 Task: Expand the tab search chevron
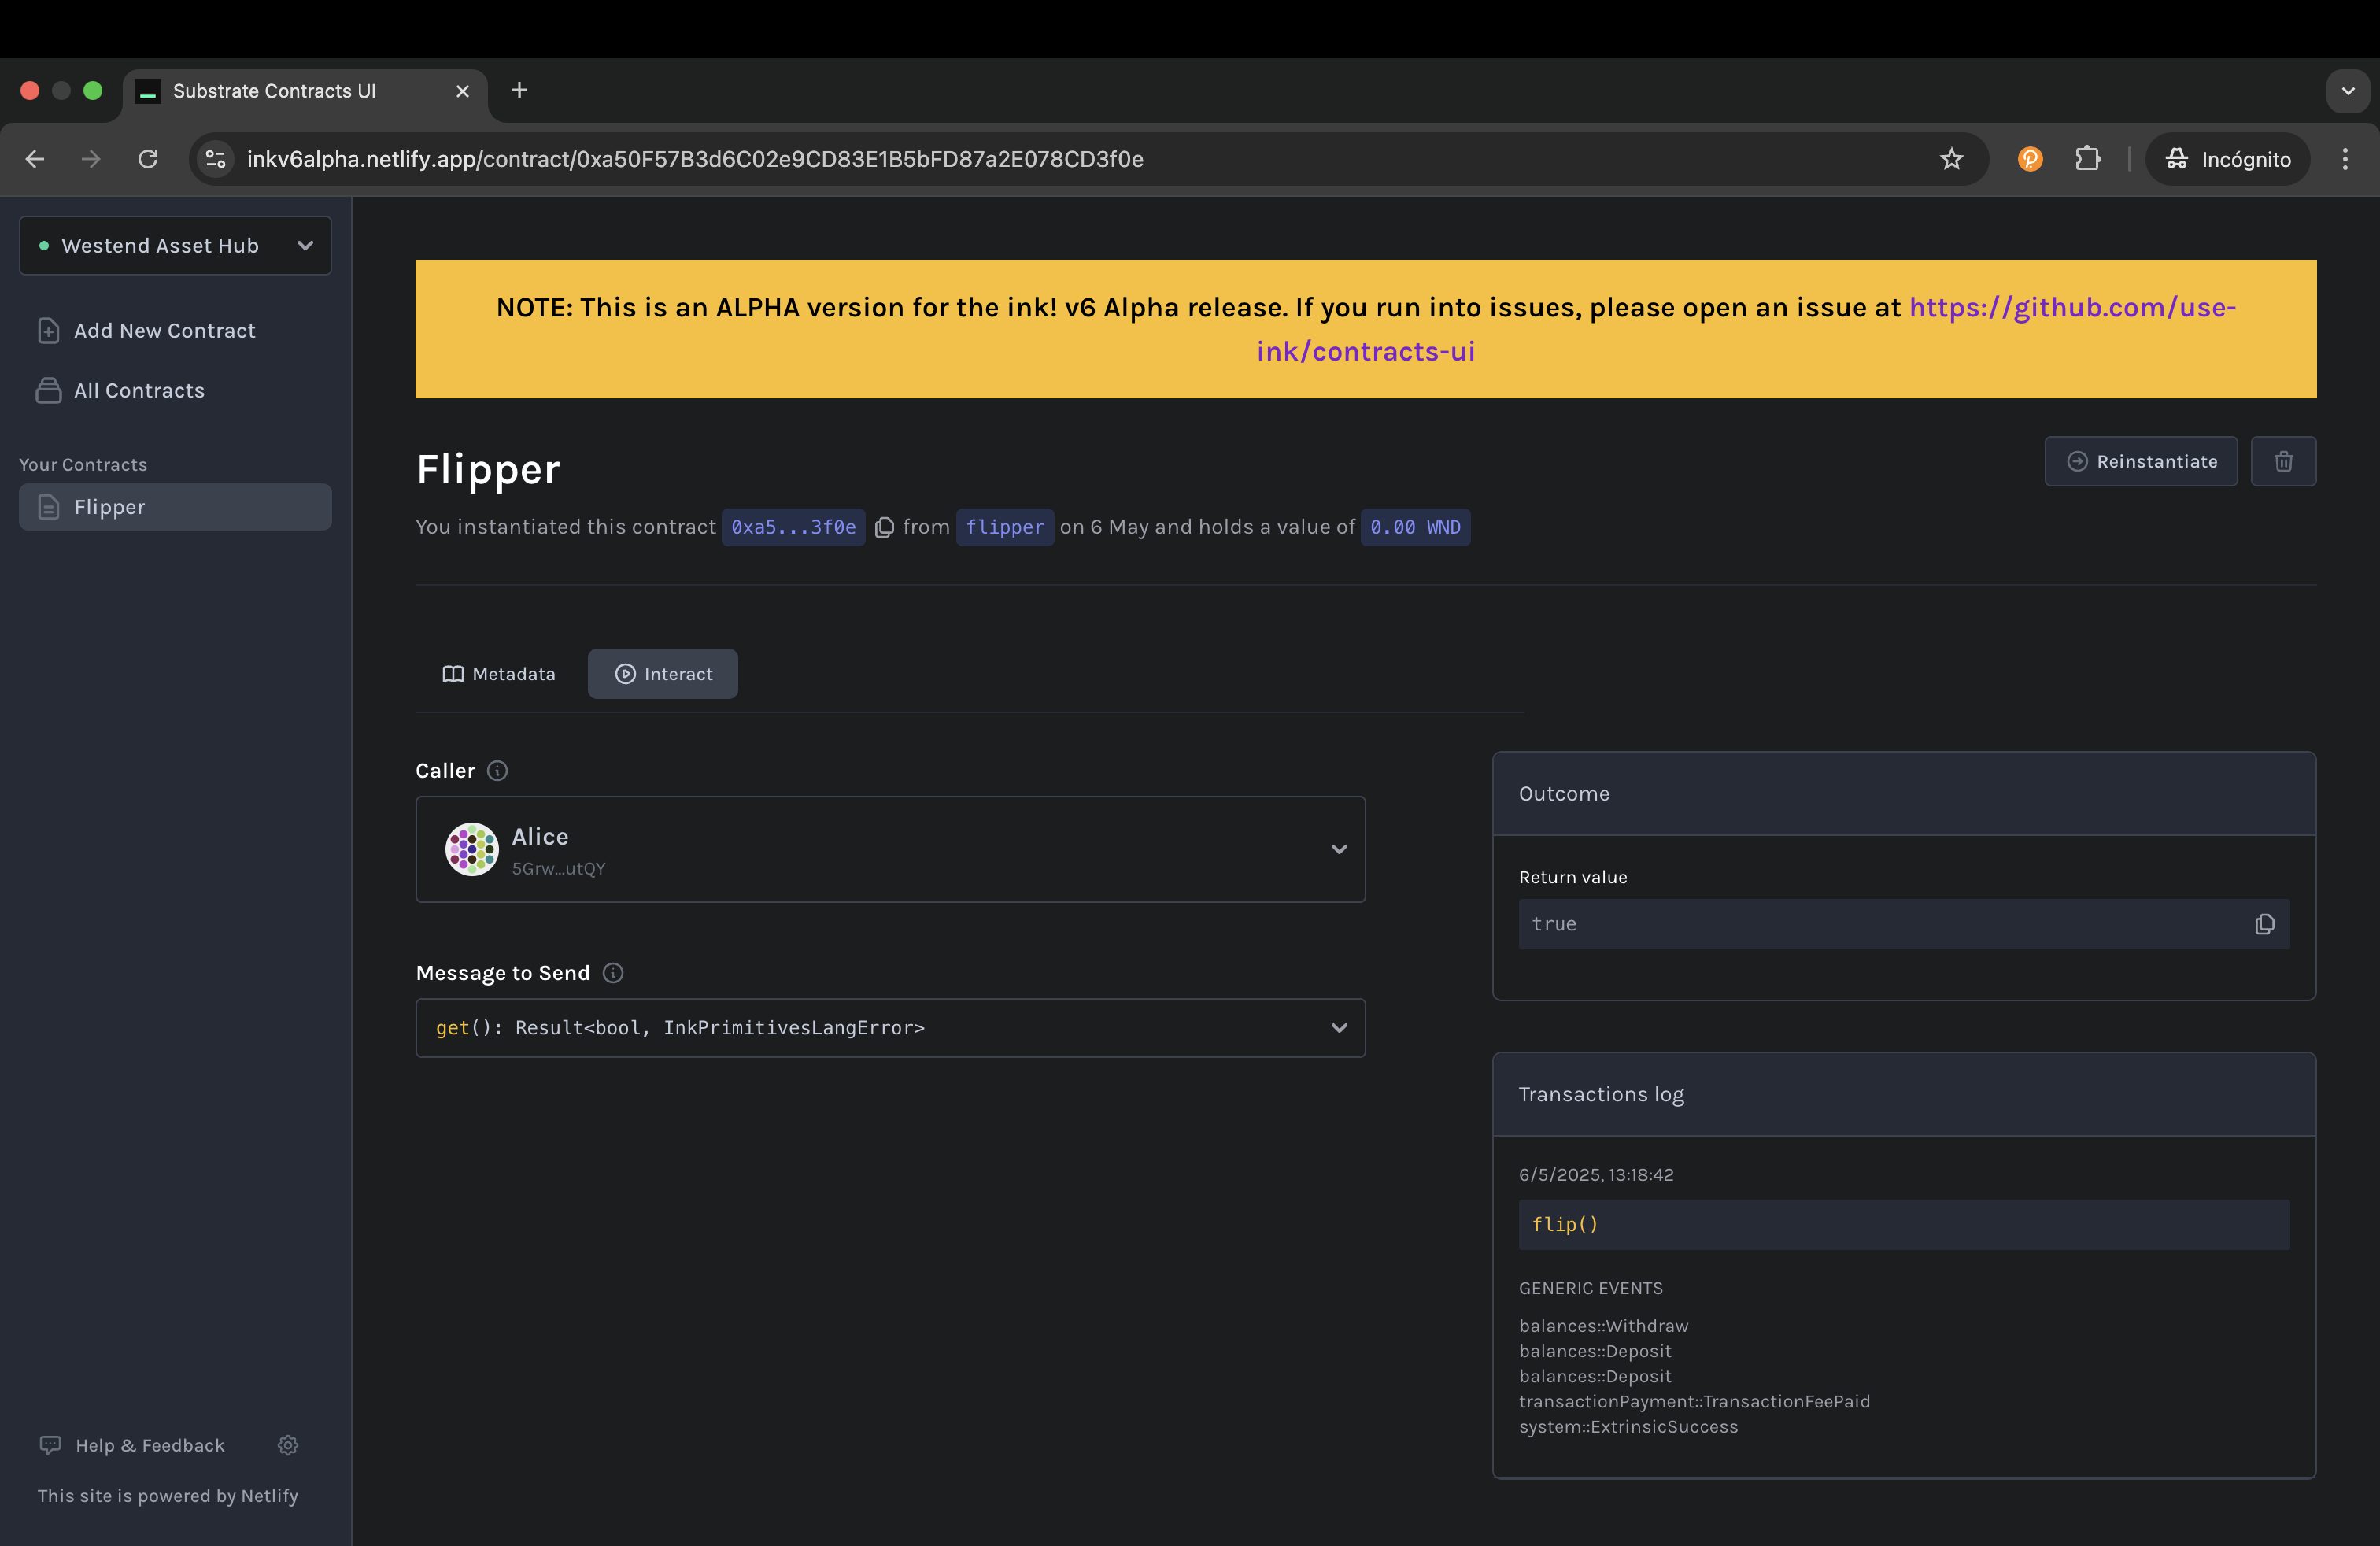coord(2347,91)
